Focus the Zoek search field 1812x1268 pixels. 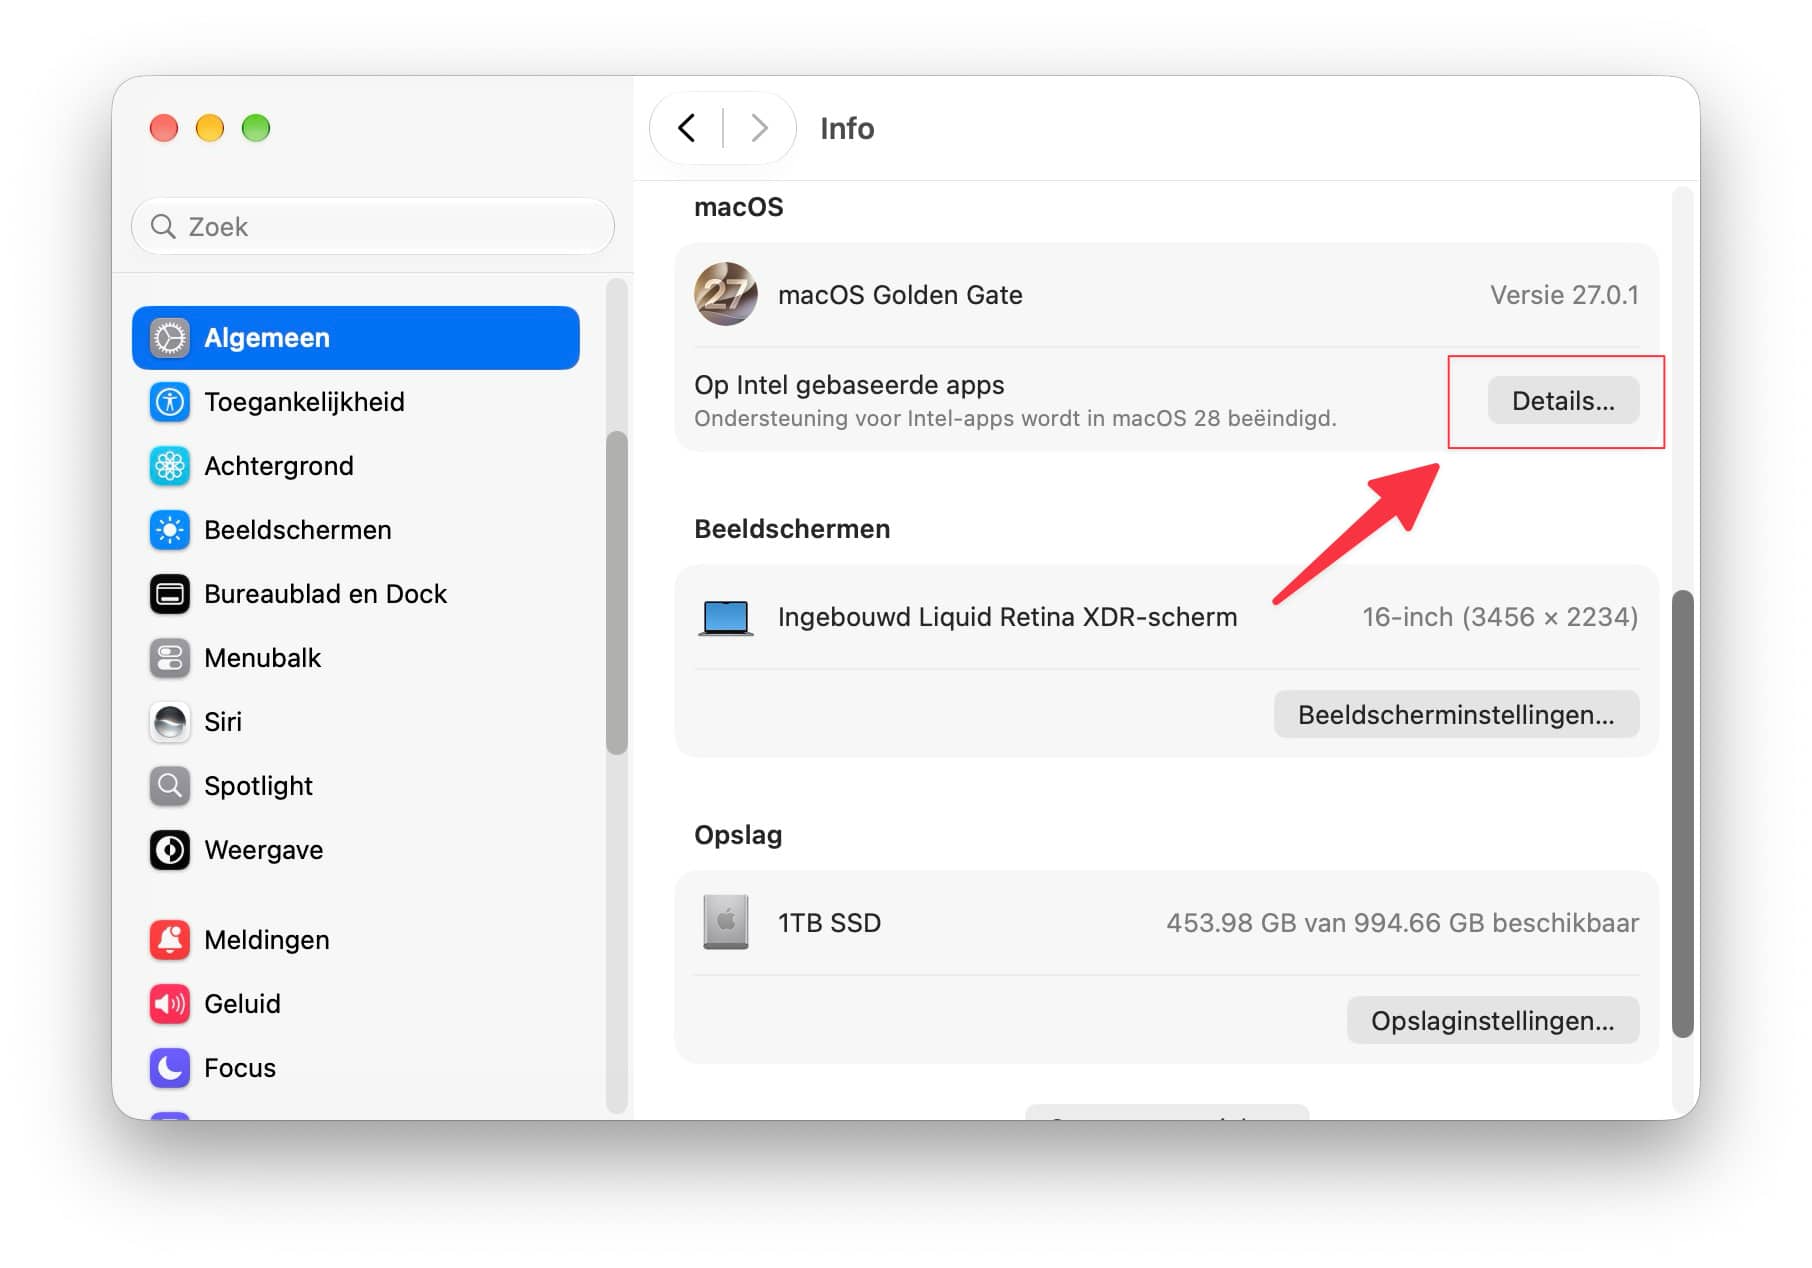(x=373, y=227)
